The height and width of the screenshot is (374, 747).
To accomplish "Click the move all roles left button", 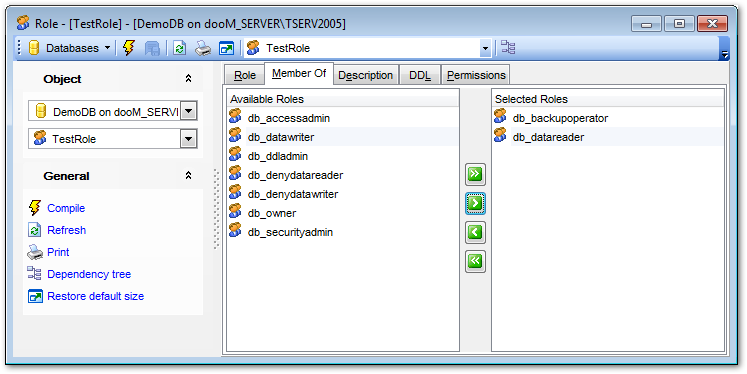I will pos(475,261).
